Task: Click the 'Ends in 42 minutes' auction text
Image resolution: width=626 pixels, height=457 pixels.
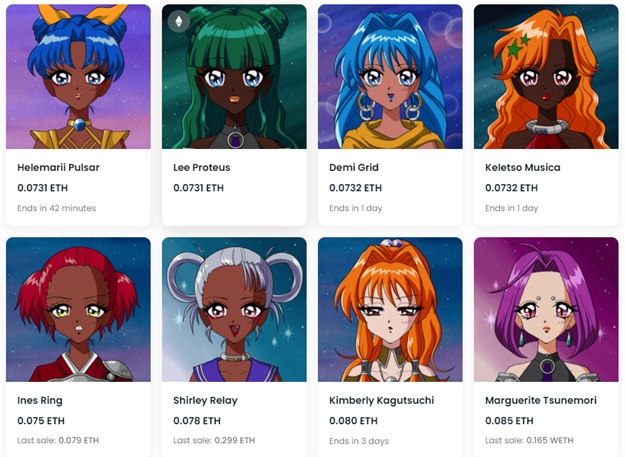Action: 57,208
